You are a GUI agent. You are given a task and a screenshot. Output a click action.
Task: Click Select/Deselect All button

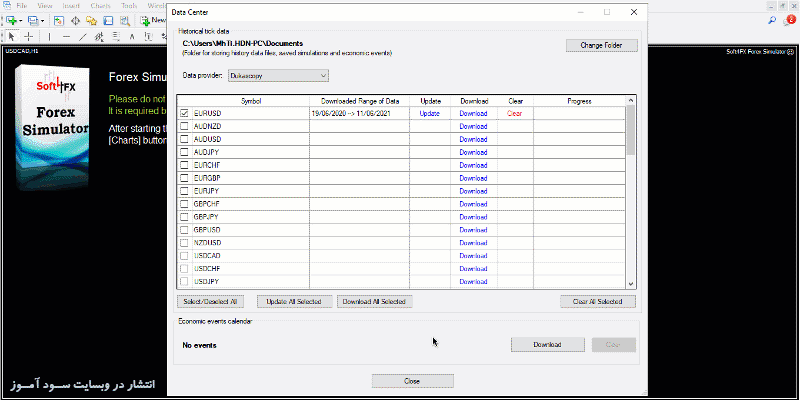[210, 302]
